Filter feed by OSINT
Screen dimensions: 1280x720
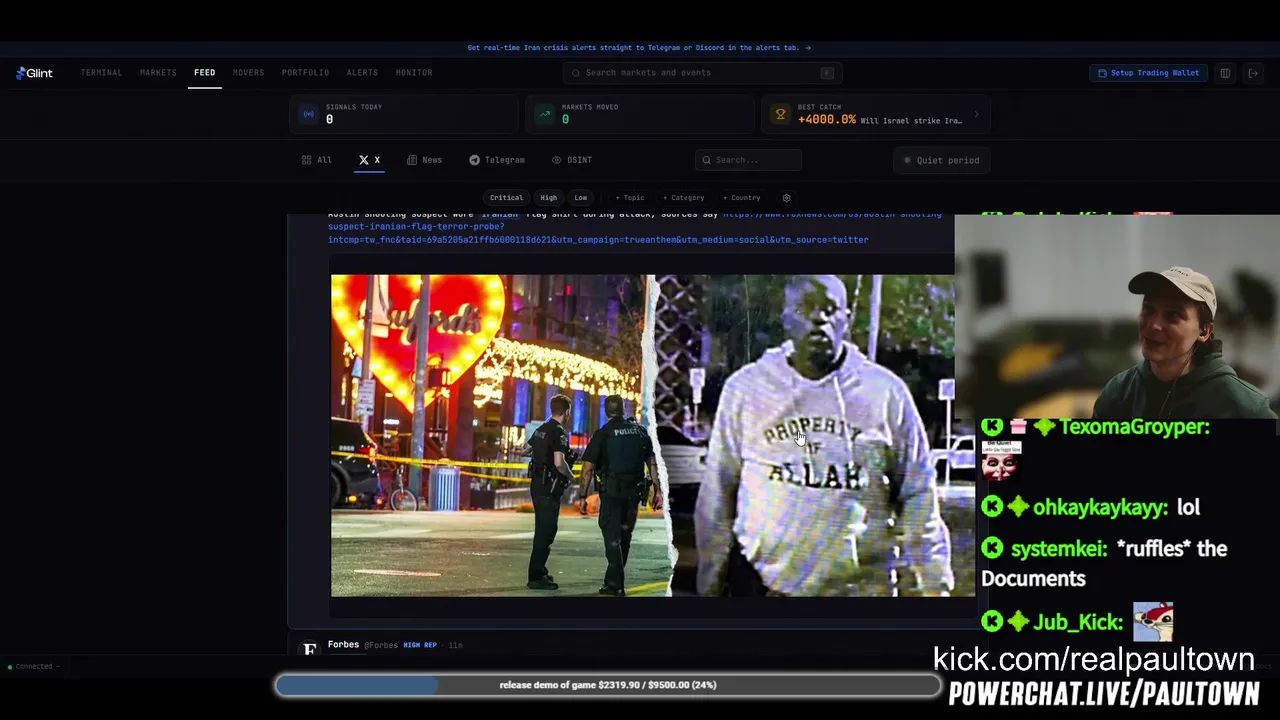click(572, 160)
